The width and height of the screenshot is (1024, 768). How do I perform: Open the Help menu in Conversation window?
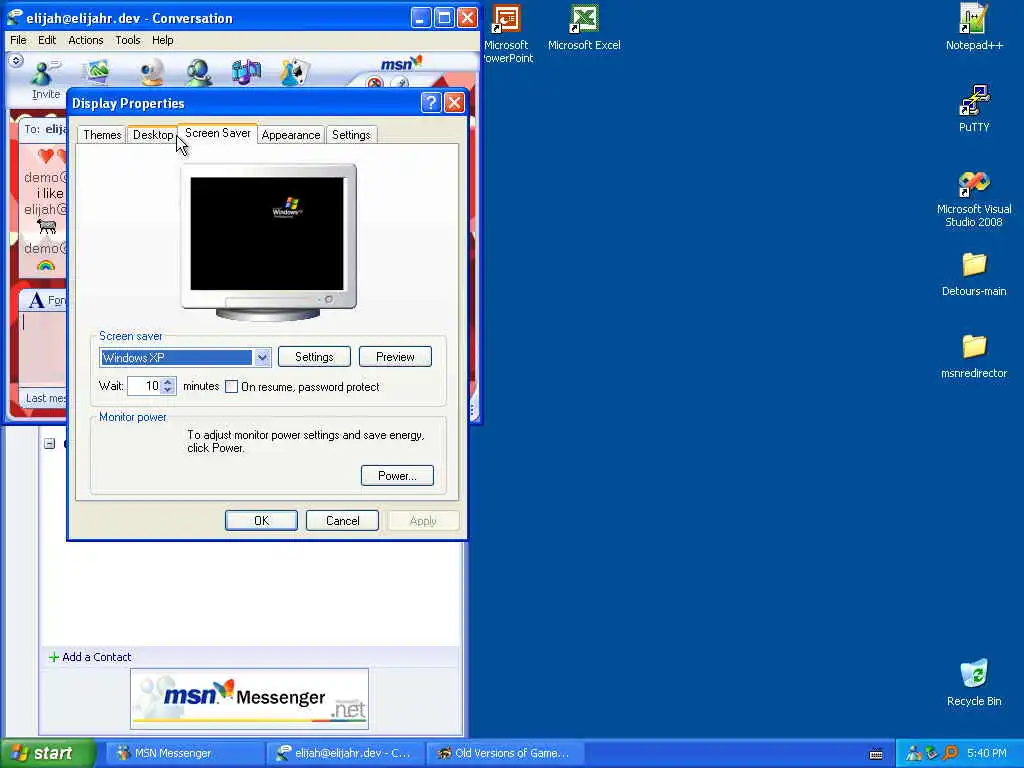pos(163,40)
